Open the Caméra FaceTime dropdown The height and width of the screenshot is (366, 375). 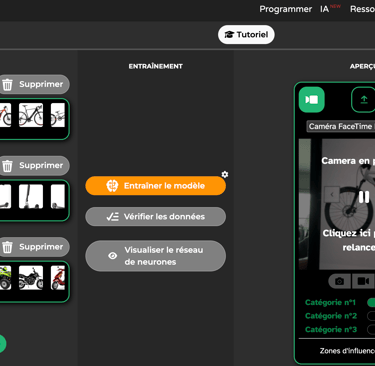(x=341, y=126)
